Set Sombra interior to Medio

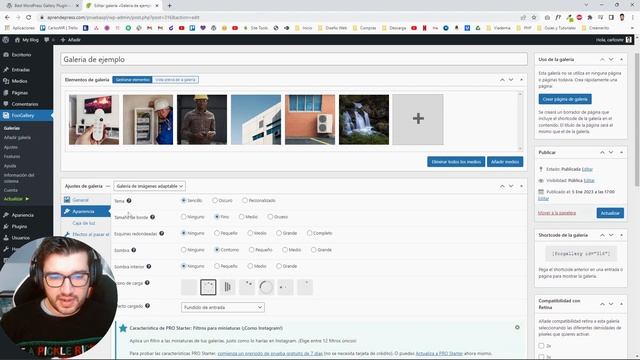tap(250, 266)
